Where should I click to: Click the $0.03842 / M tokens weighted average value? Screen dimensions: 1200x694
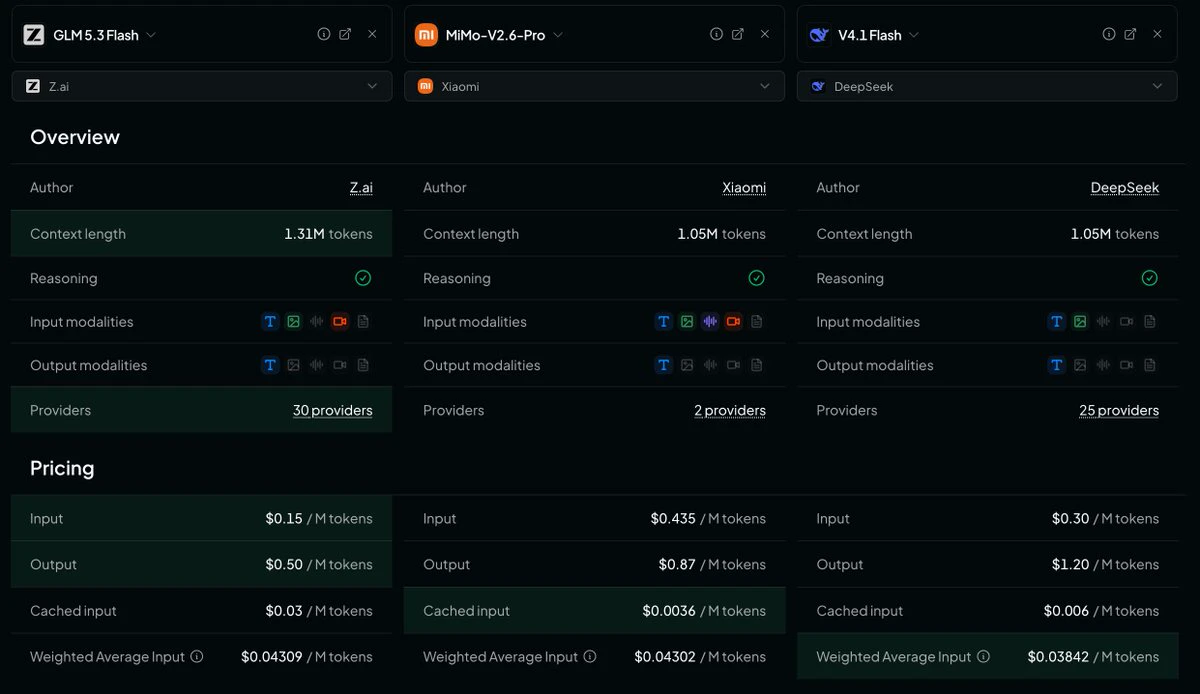[1093, 657]
